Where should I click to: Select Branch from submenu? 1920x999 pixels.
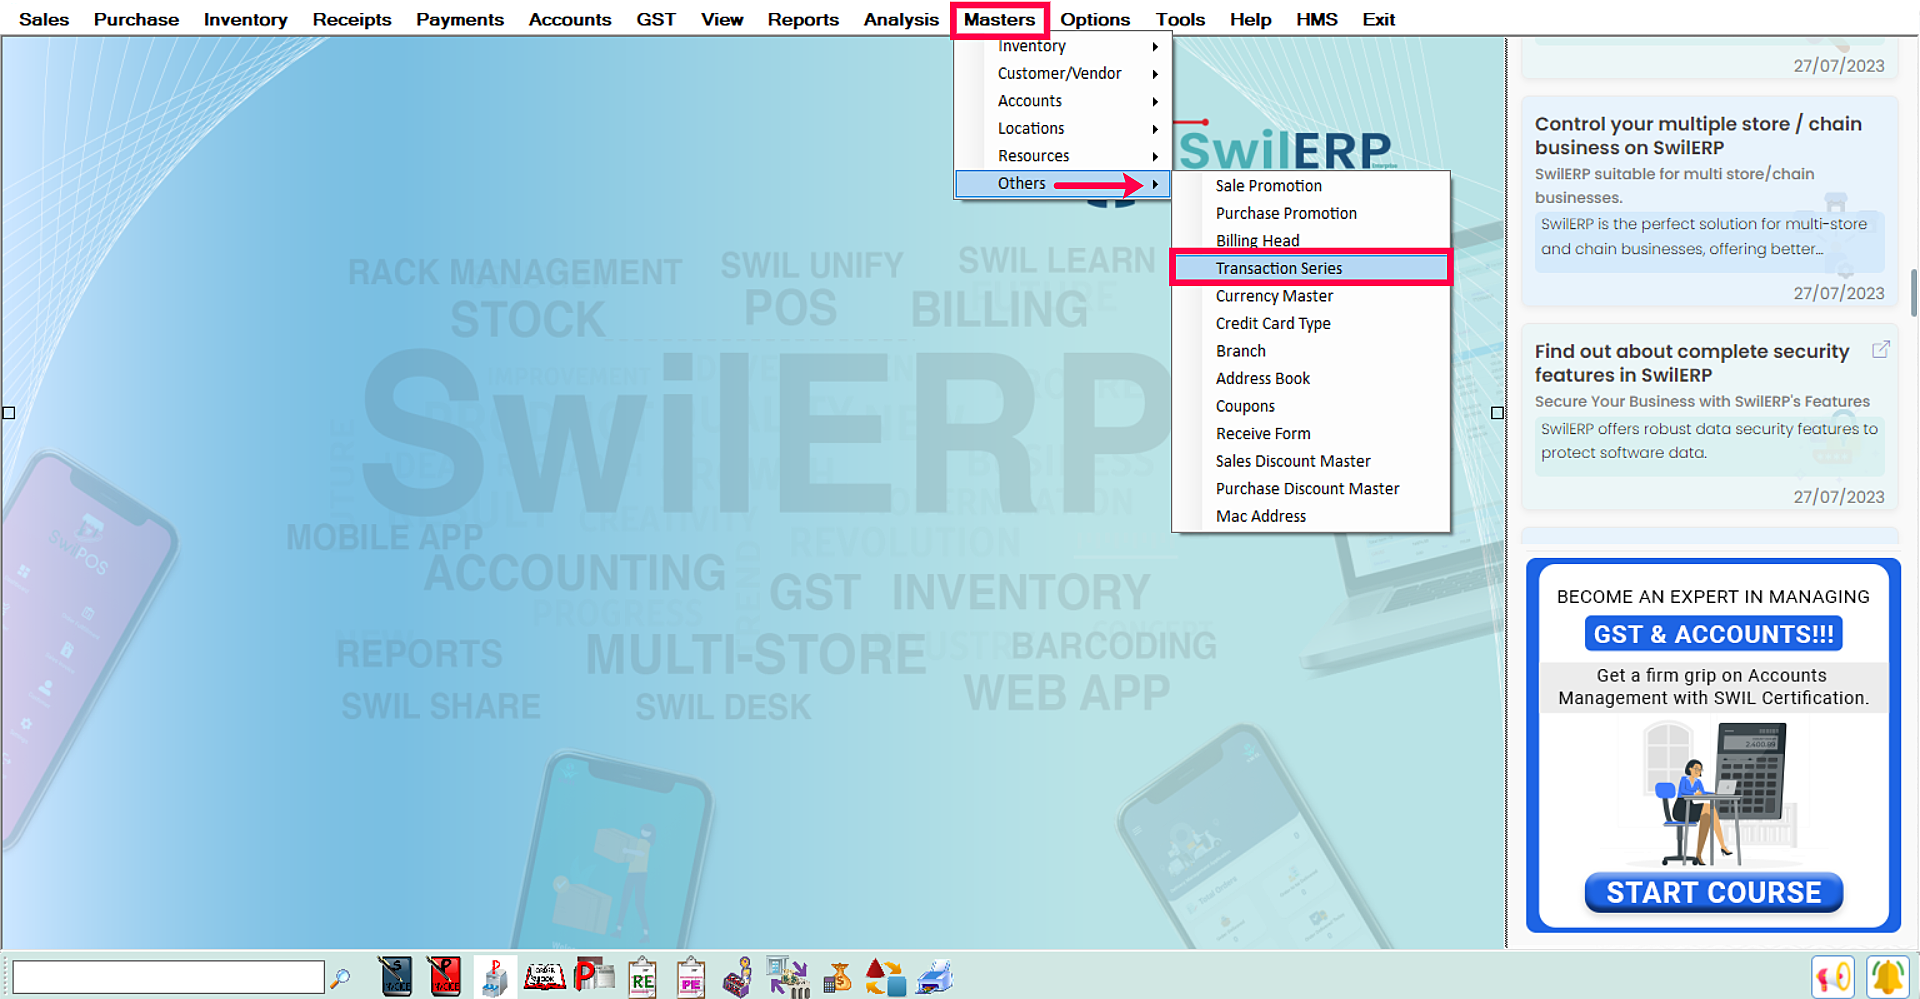tap(1311, 351)
